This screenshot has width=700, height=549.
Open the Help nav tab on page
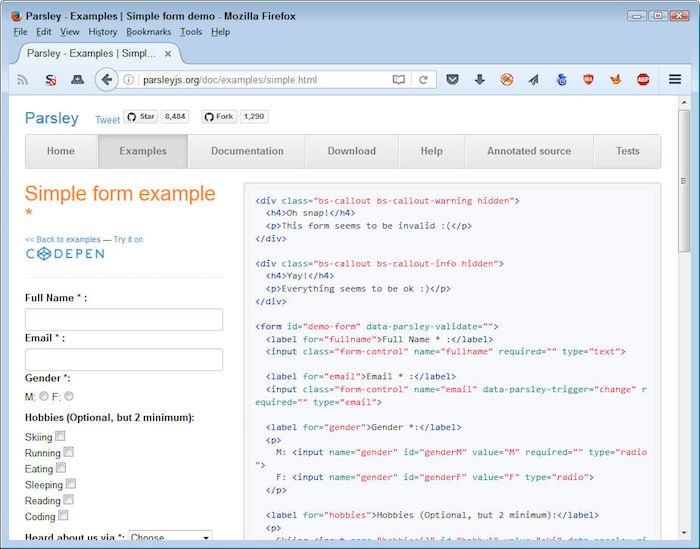pos(432,151)
